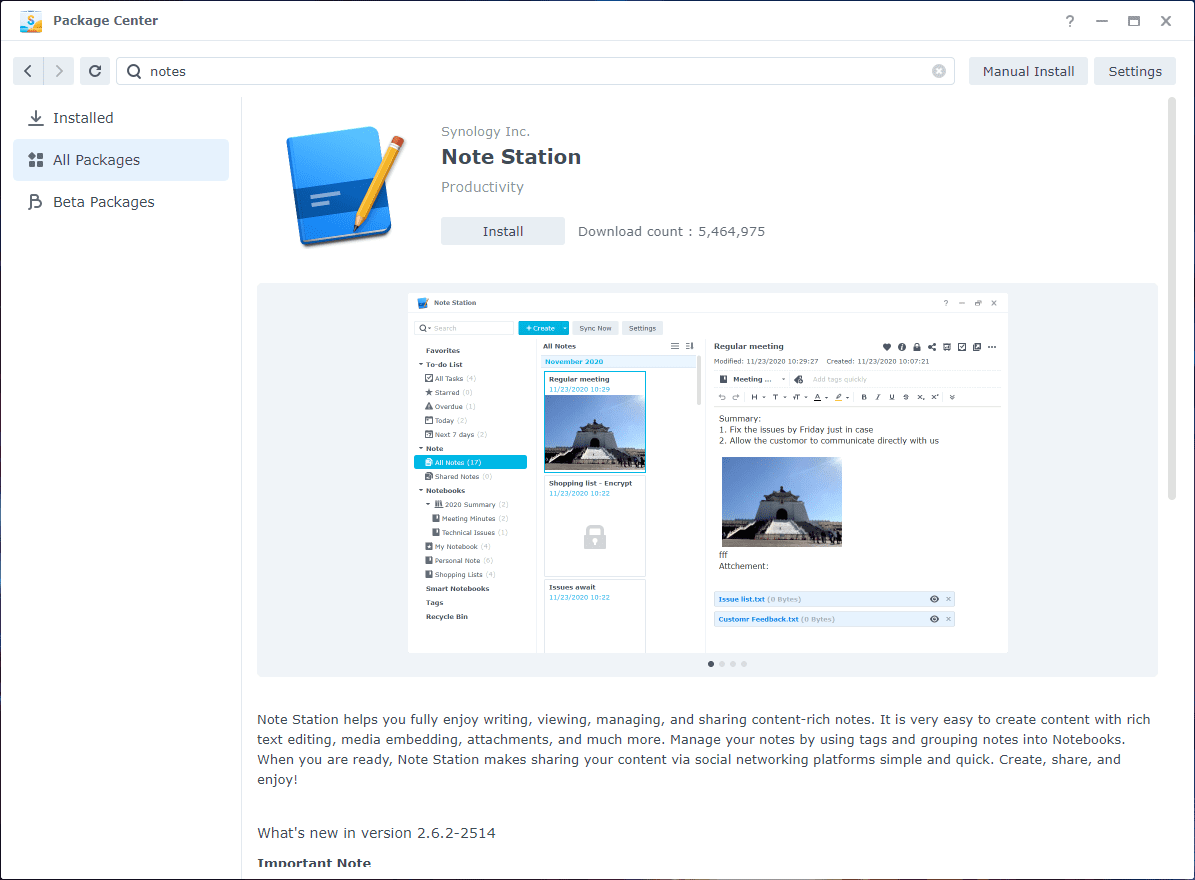Image resolution: width=1195 pixels, height=880 pixels.
Task: Click the Installed download icon
Action: click(35, 118)
